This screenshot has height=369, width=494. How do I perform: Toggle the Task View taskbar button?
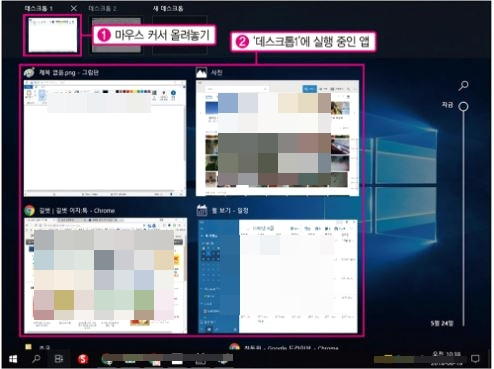[x=59, y=359]
